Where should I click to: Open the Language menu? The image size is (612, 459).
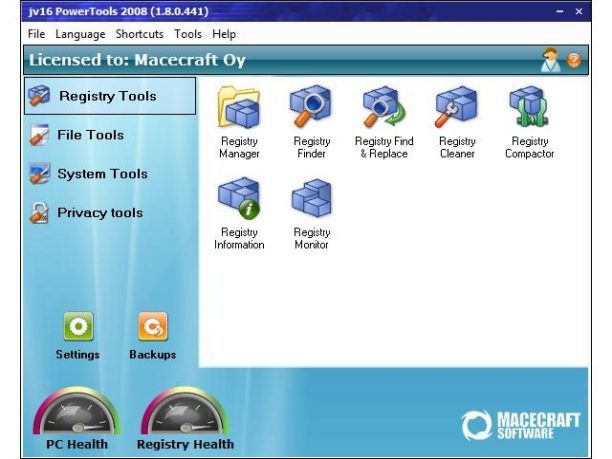(x=80, y=34)
